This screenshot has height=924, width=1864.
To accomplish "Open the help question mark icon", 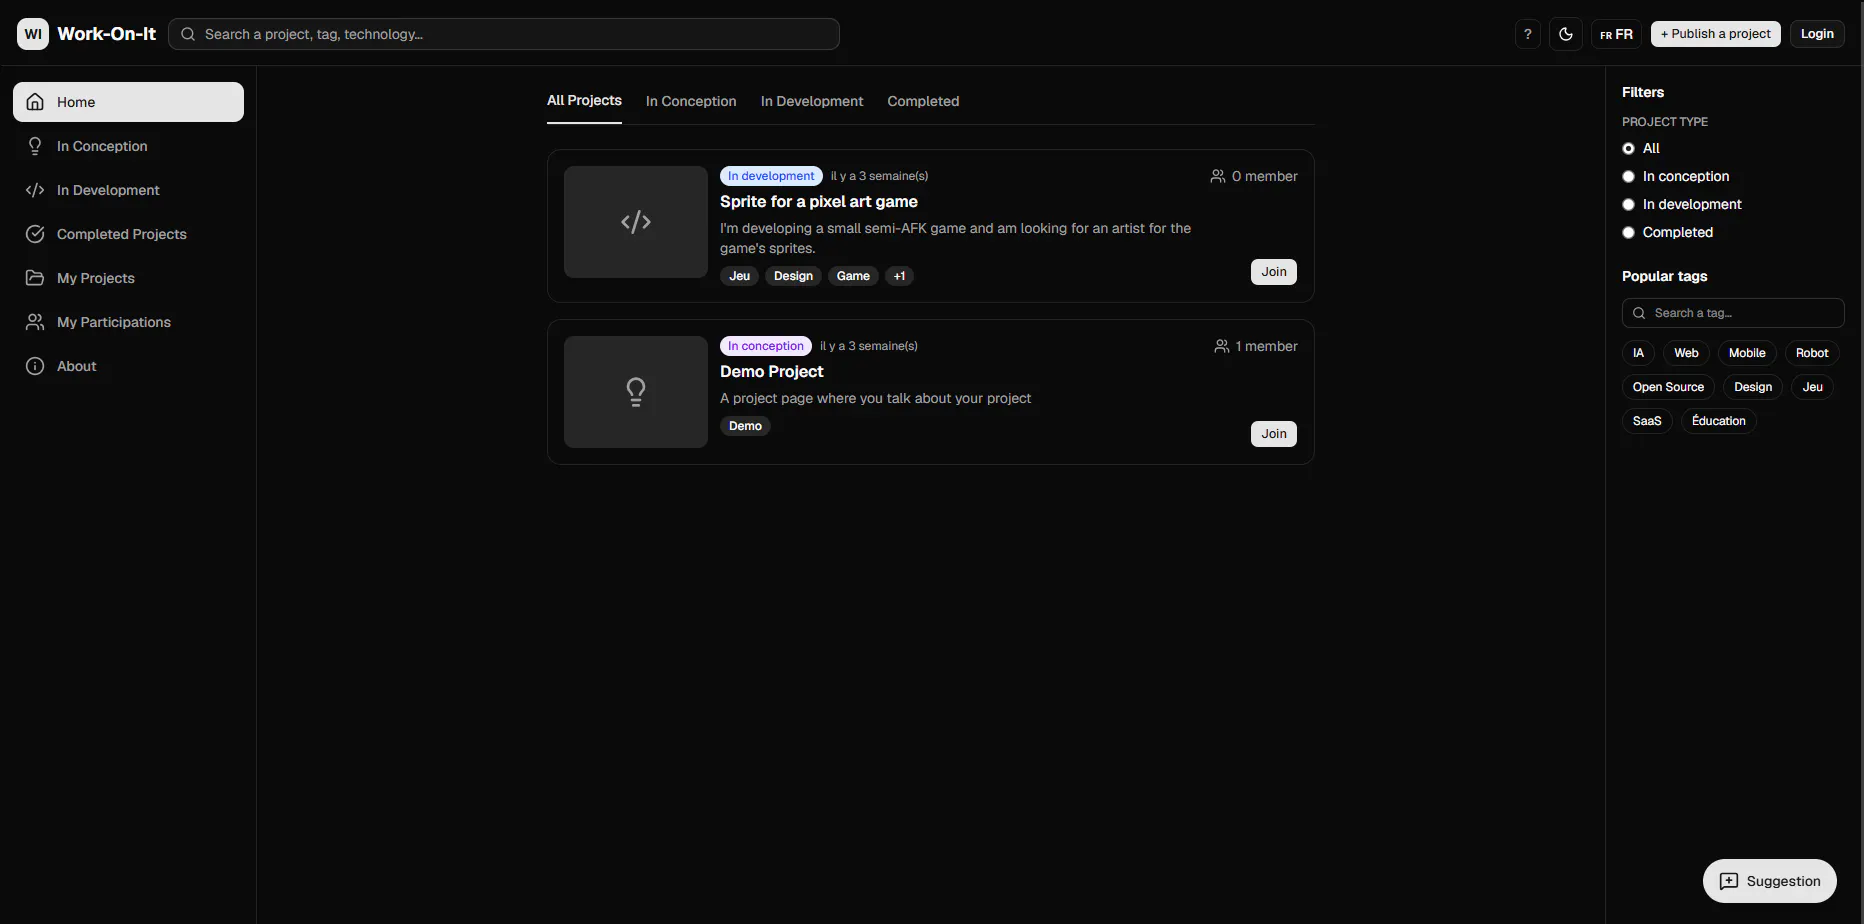I will coord(1527,34).
